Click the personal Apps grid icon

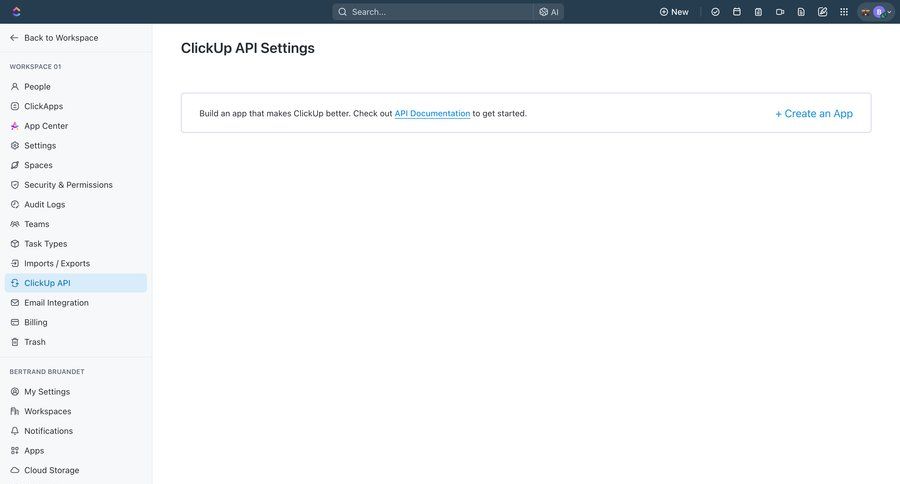[15, 451]
